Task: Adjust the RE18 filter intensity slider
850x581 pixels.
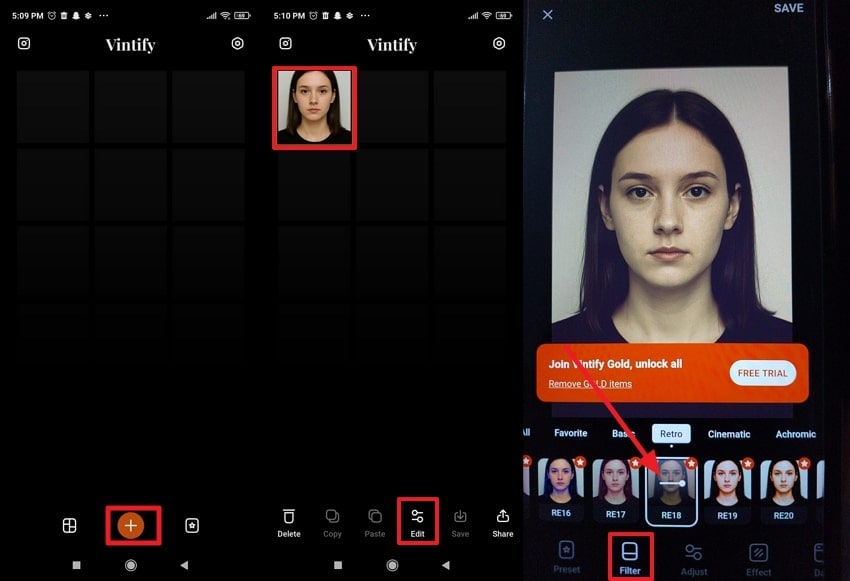Action: 672,483
